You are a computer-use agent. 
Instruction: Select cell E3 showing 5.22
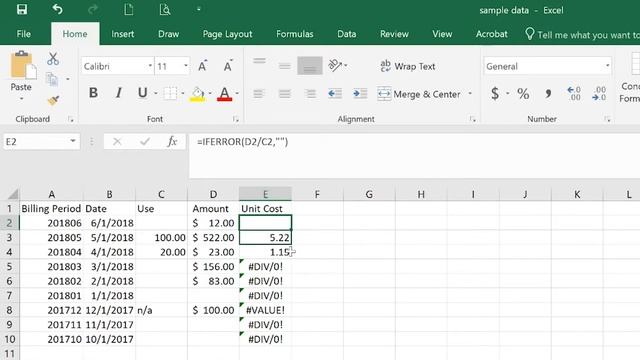click(x=265, y=238)
